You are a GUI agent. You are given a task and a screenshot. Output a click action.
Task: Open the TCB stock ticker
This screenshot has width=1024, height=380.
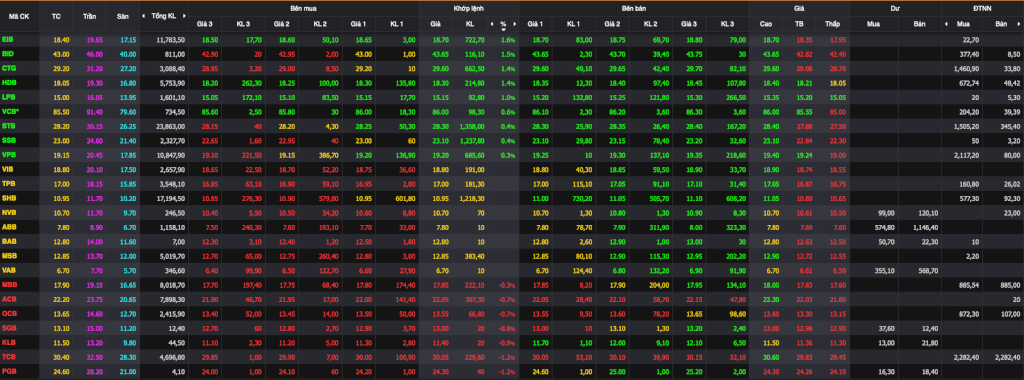click(x=8, y=356)
